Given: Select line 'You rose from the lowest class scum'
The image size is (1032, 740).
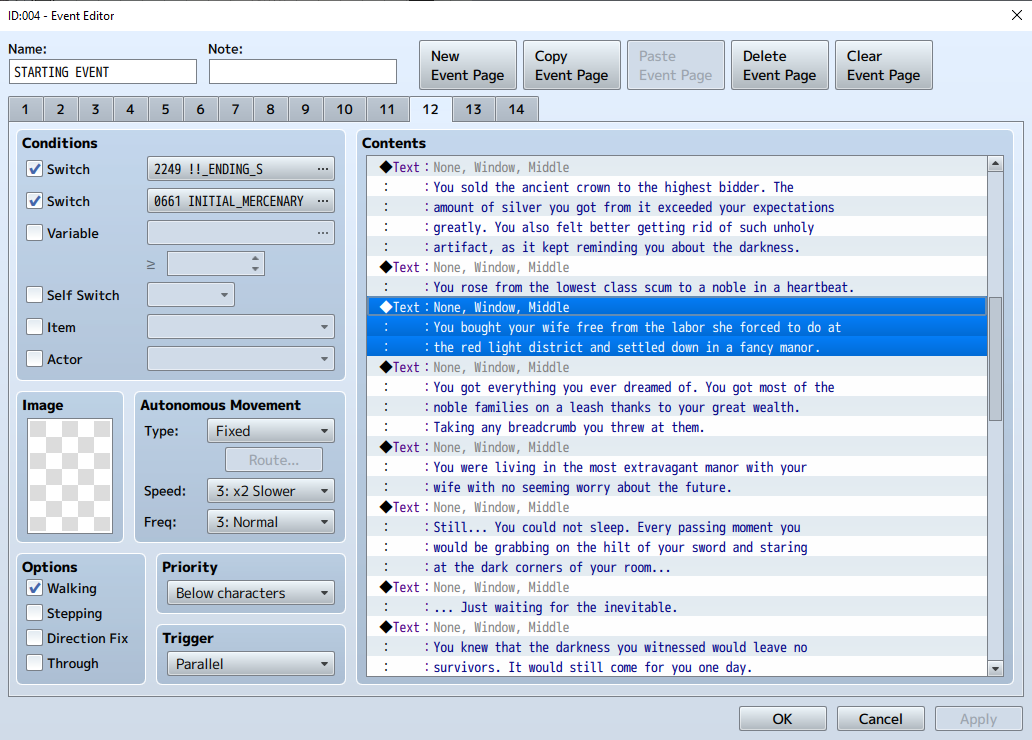Looking at the screenshot, I should (677, 288).
